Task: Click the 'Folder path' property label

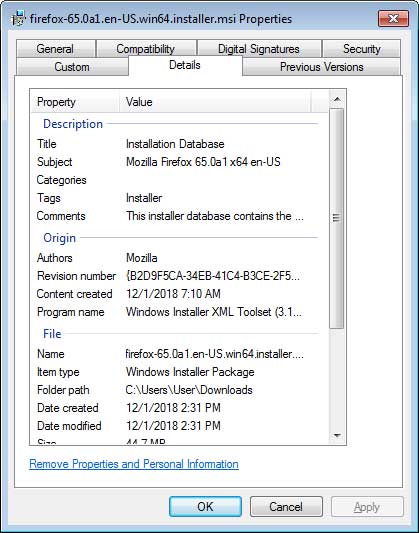Action: 63,390
